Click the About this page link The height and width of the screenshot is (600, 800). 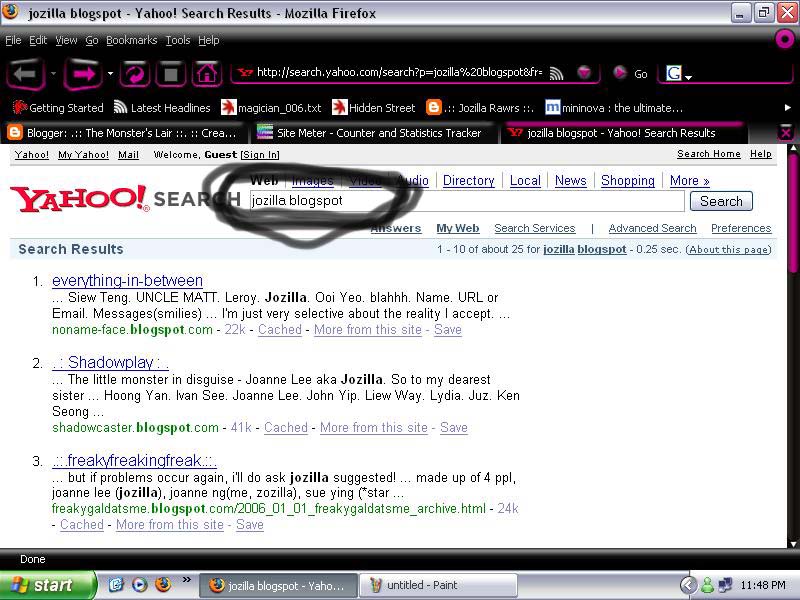728,249
